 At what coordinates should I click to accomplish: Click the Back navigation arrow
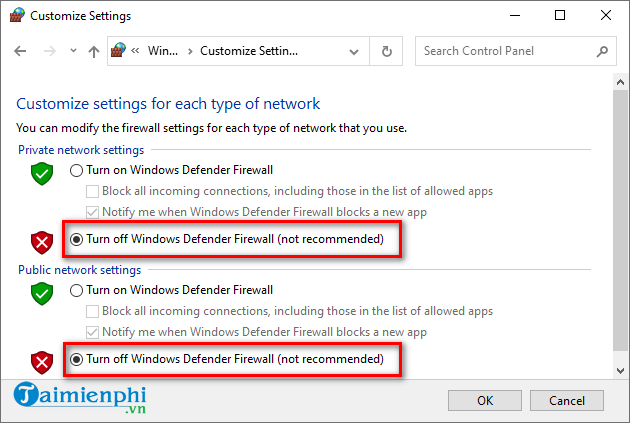(x=22, y=51)
